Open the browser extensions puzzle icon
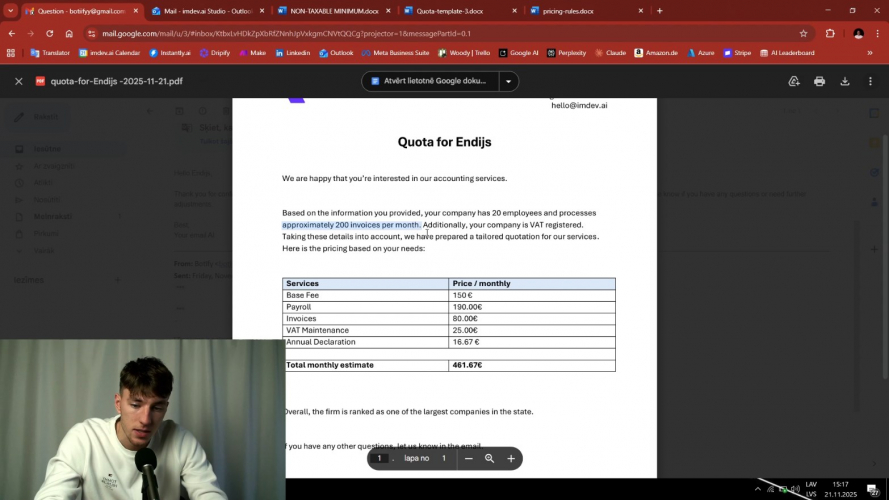The image size is (889, 500). coord(830,33)
